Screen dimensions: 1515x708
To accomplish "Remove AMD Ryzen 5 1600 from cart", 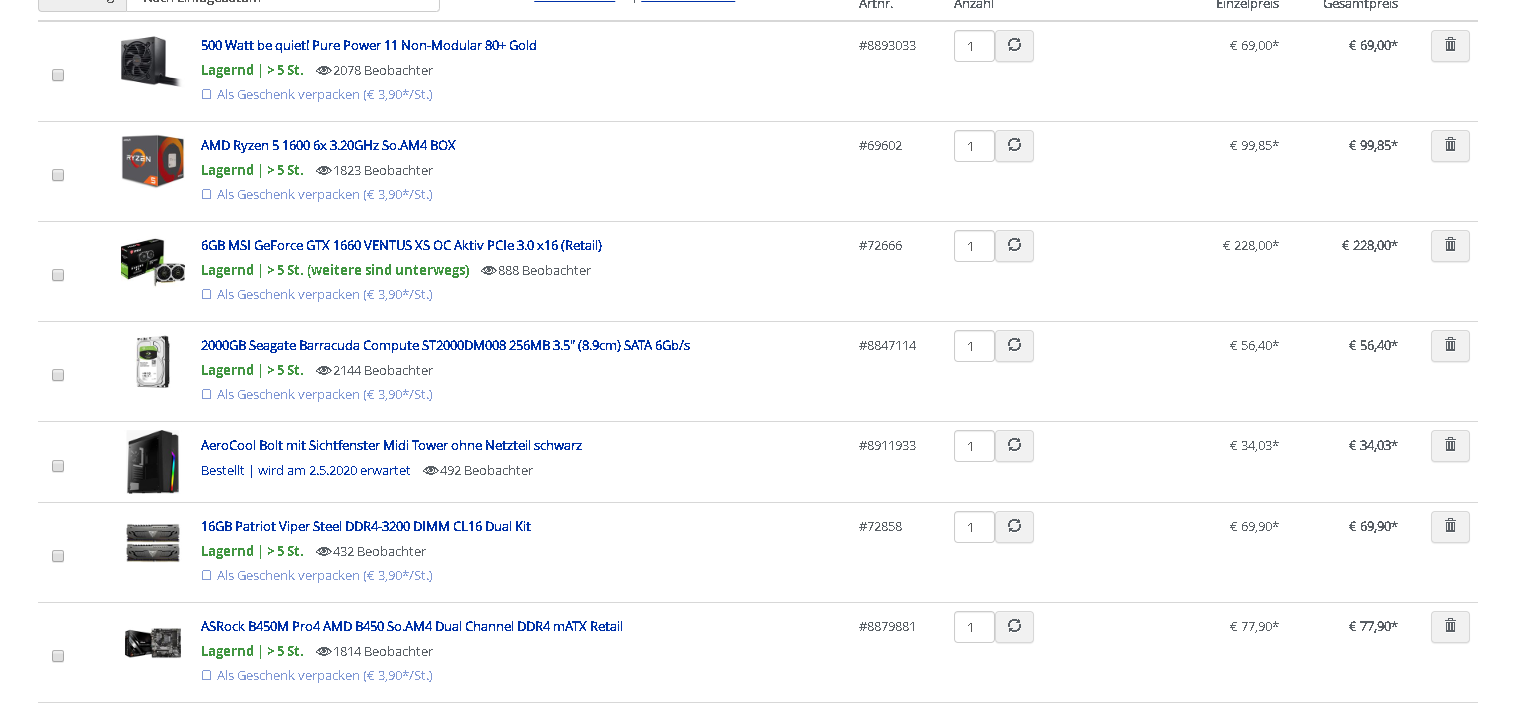I will pos(1449,146).
